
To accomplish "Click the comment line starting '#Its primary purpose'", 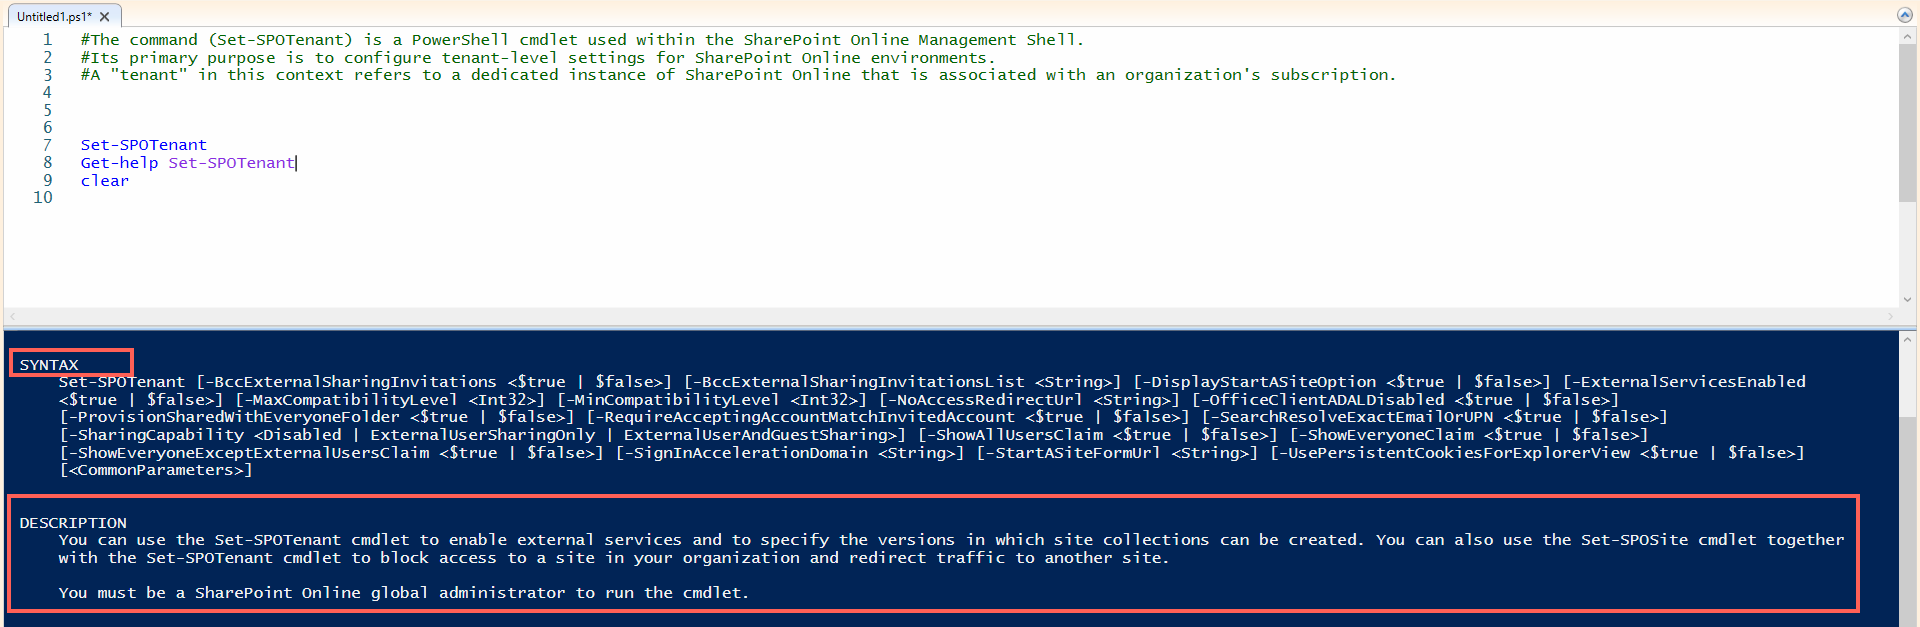I will coord(538,58).
